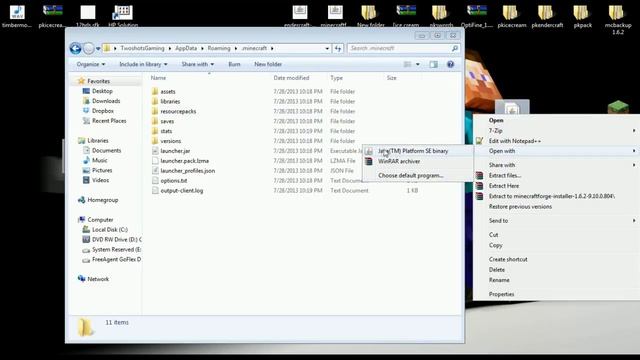Select DVD RW Drive (D:)
The height and width of the screenshot is (360, 640).
[116, 240]
